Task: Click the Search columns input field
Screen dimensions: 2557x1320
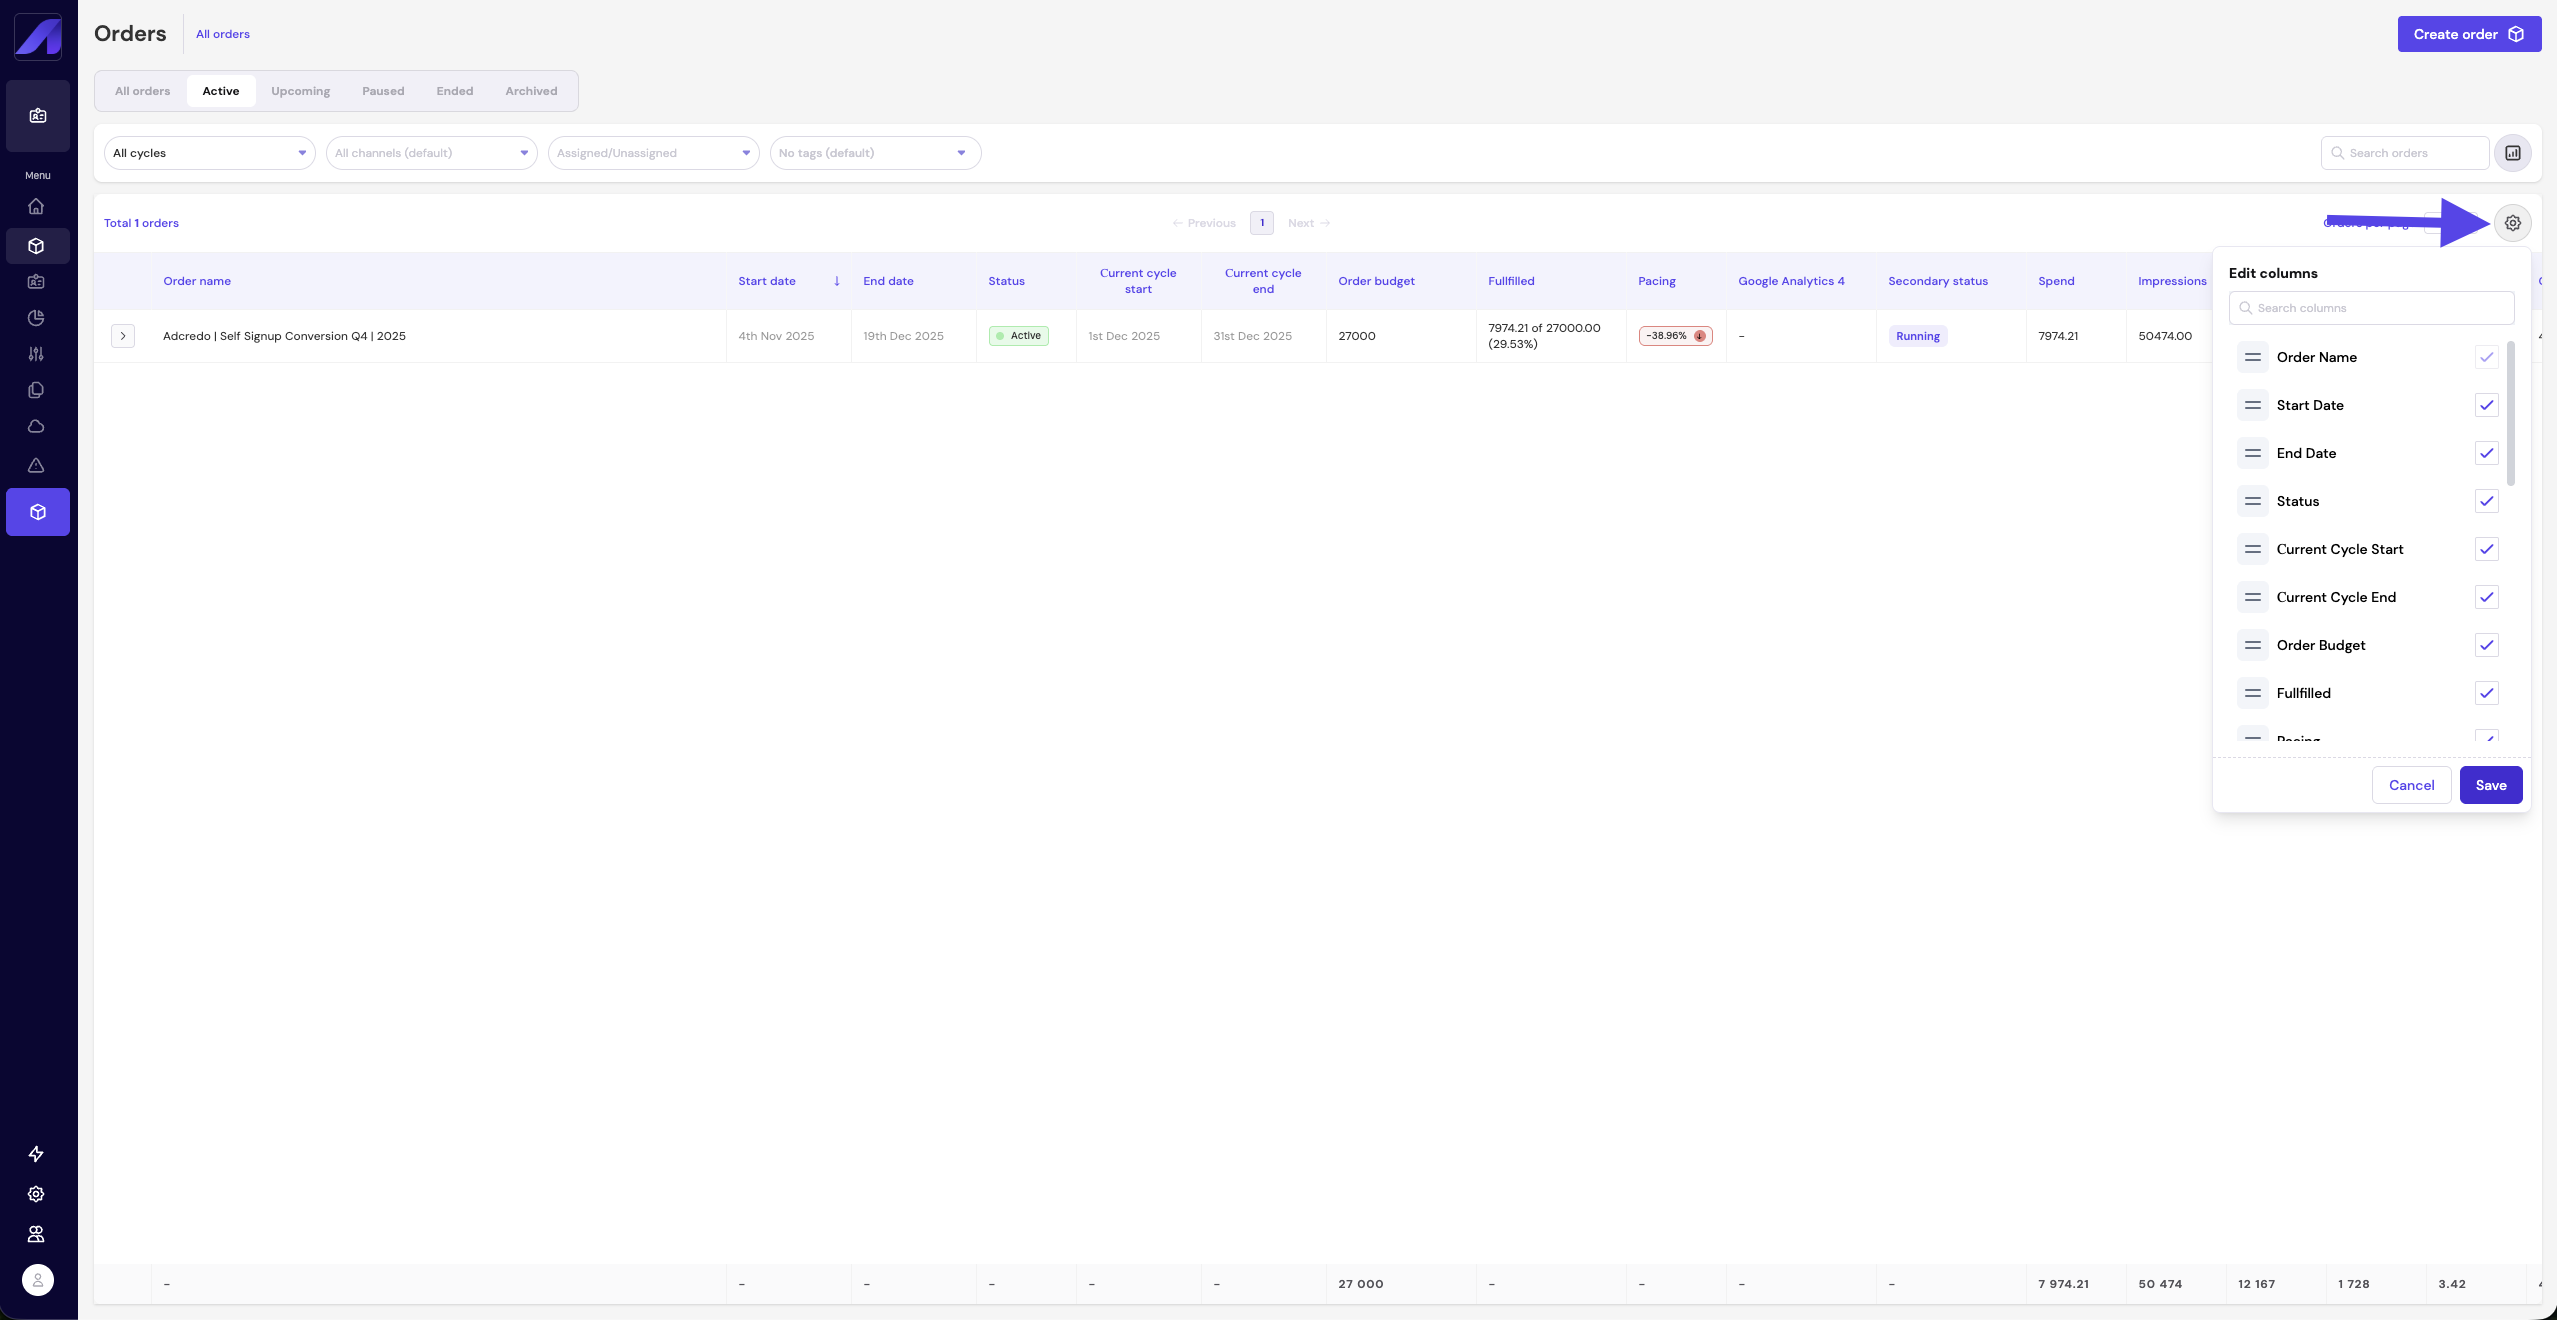Action: [2371, 308]
